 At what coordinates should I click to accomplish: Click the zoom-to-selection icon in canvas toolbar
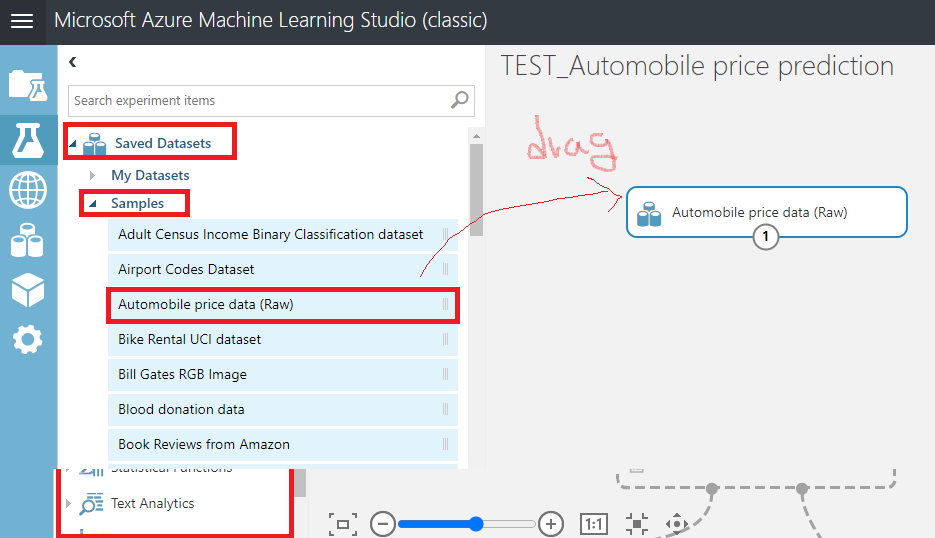[x=637, y=524]
